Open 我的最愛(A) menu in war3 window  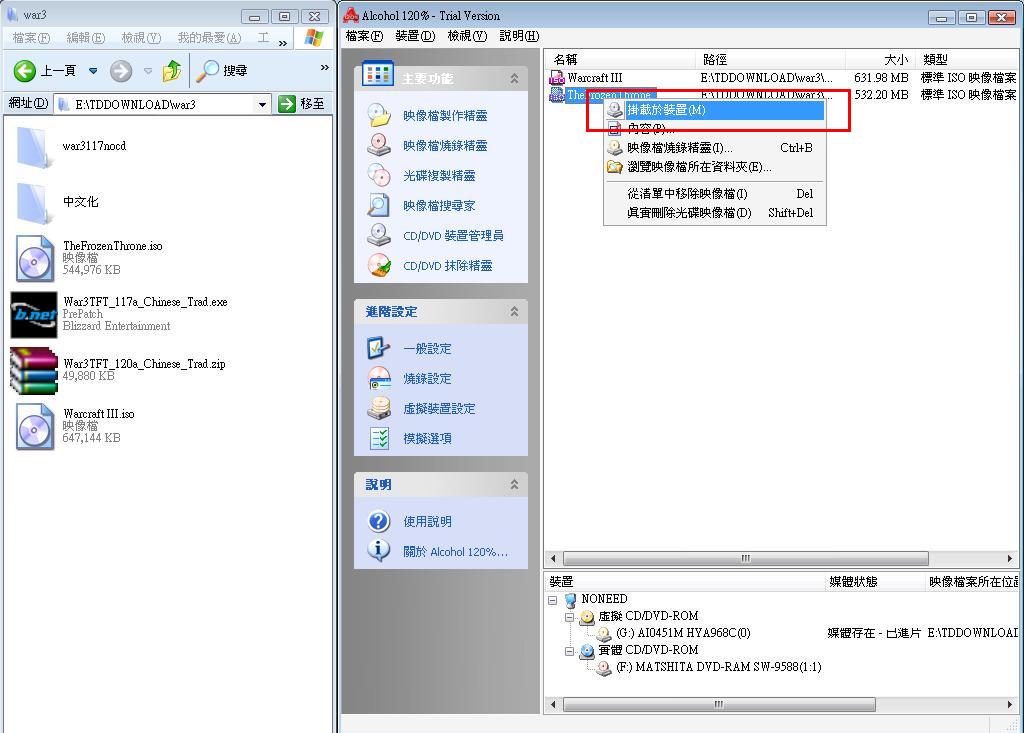(x=210, y=38)
